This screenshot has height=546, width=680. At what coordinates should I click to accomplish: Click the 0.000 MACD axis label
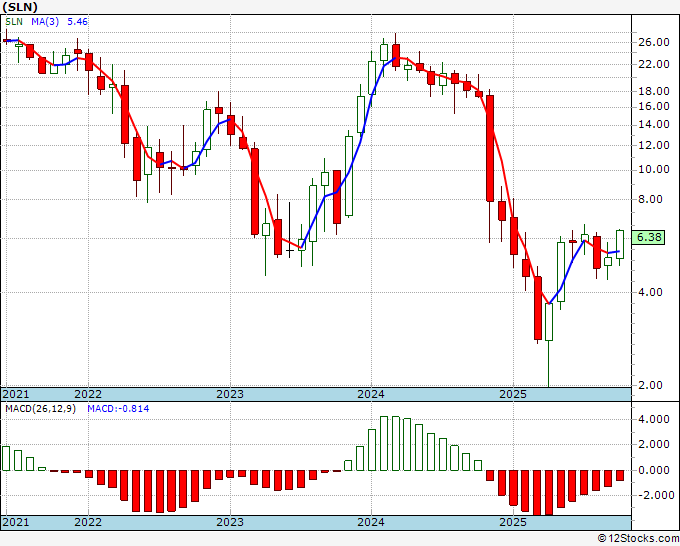[x=654, y=470]
